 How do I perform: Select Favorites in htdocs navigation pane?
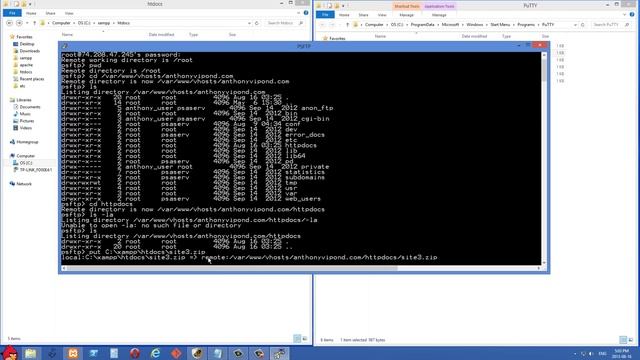24,37
